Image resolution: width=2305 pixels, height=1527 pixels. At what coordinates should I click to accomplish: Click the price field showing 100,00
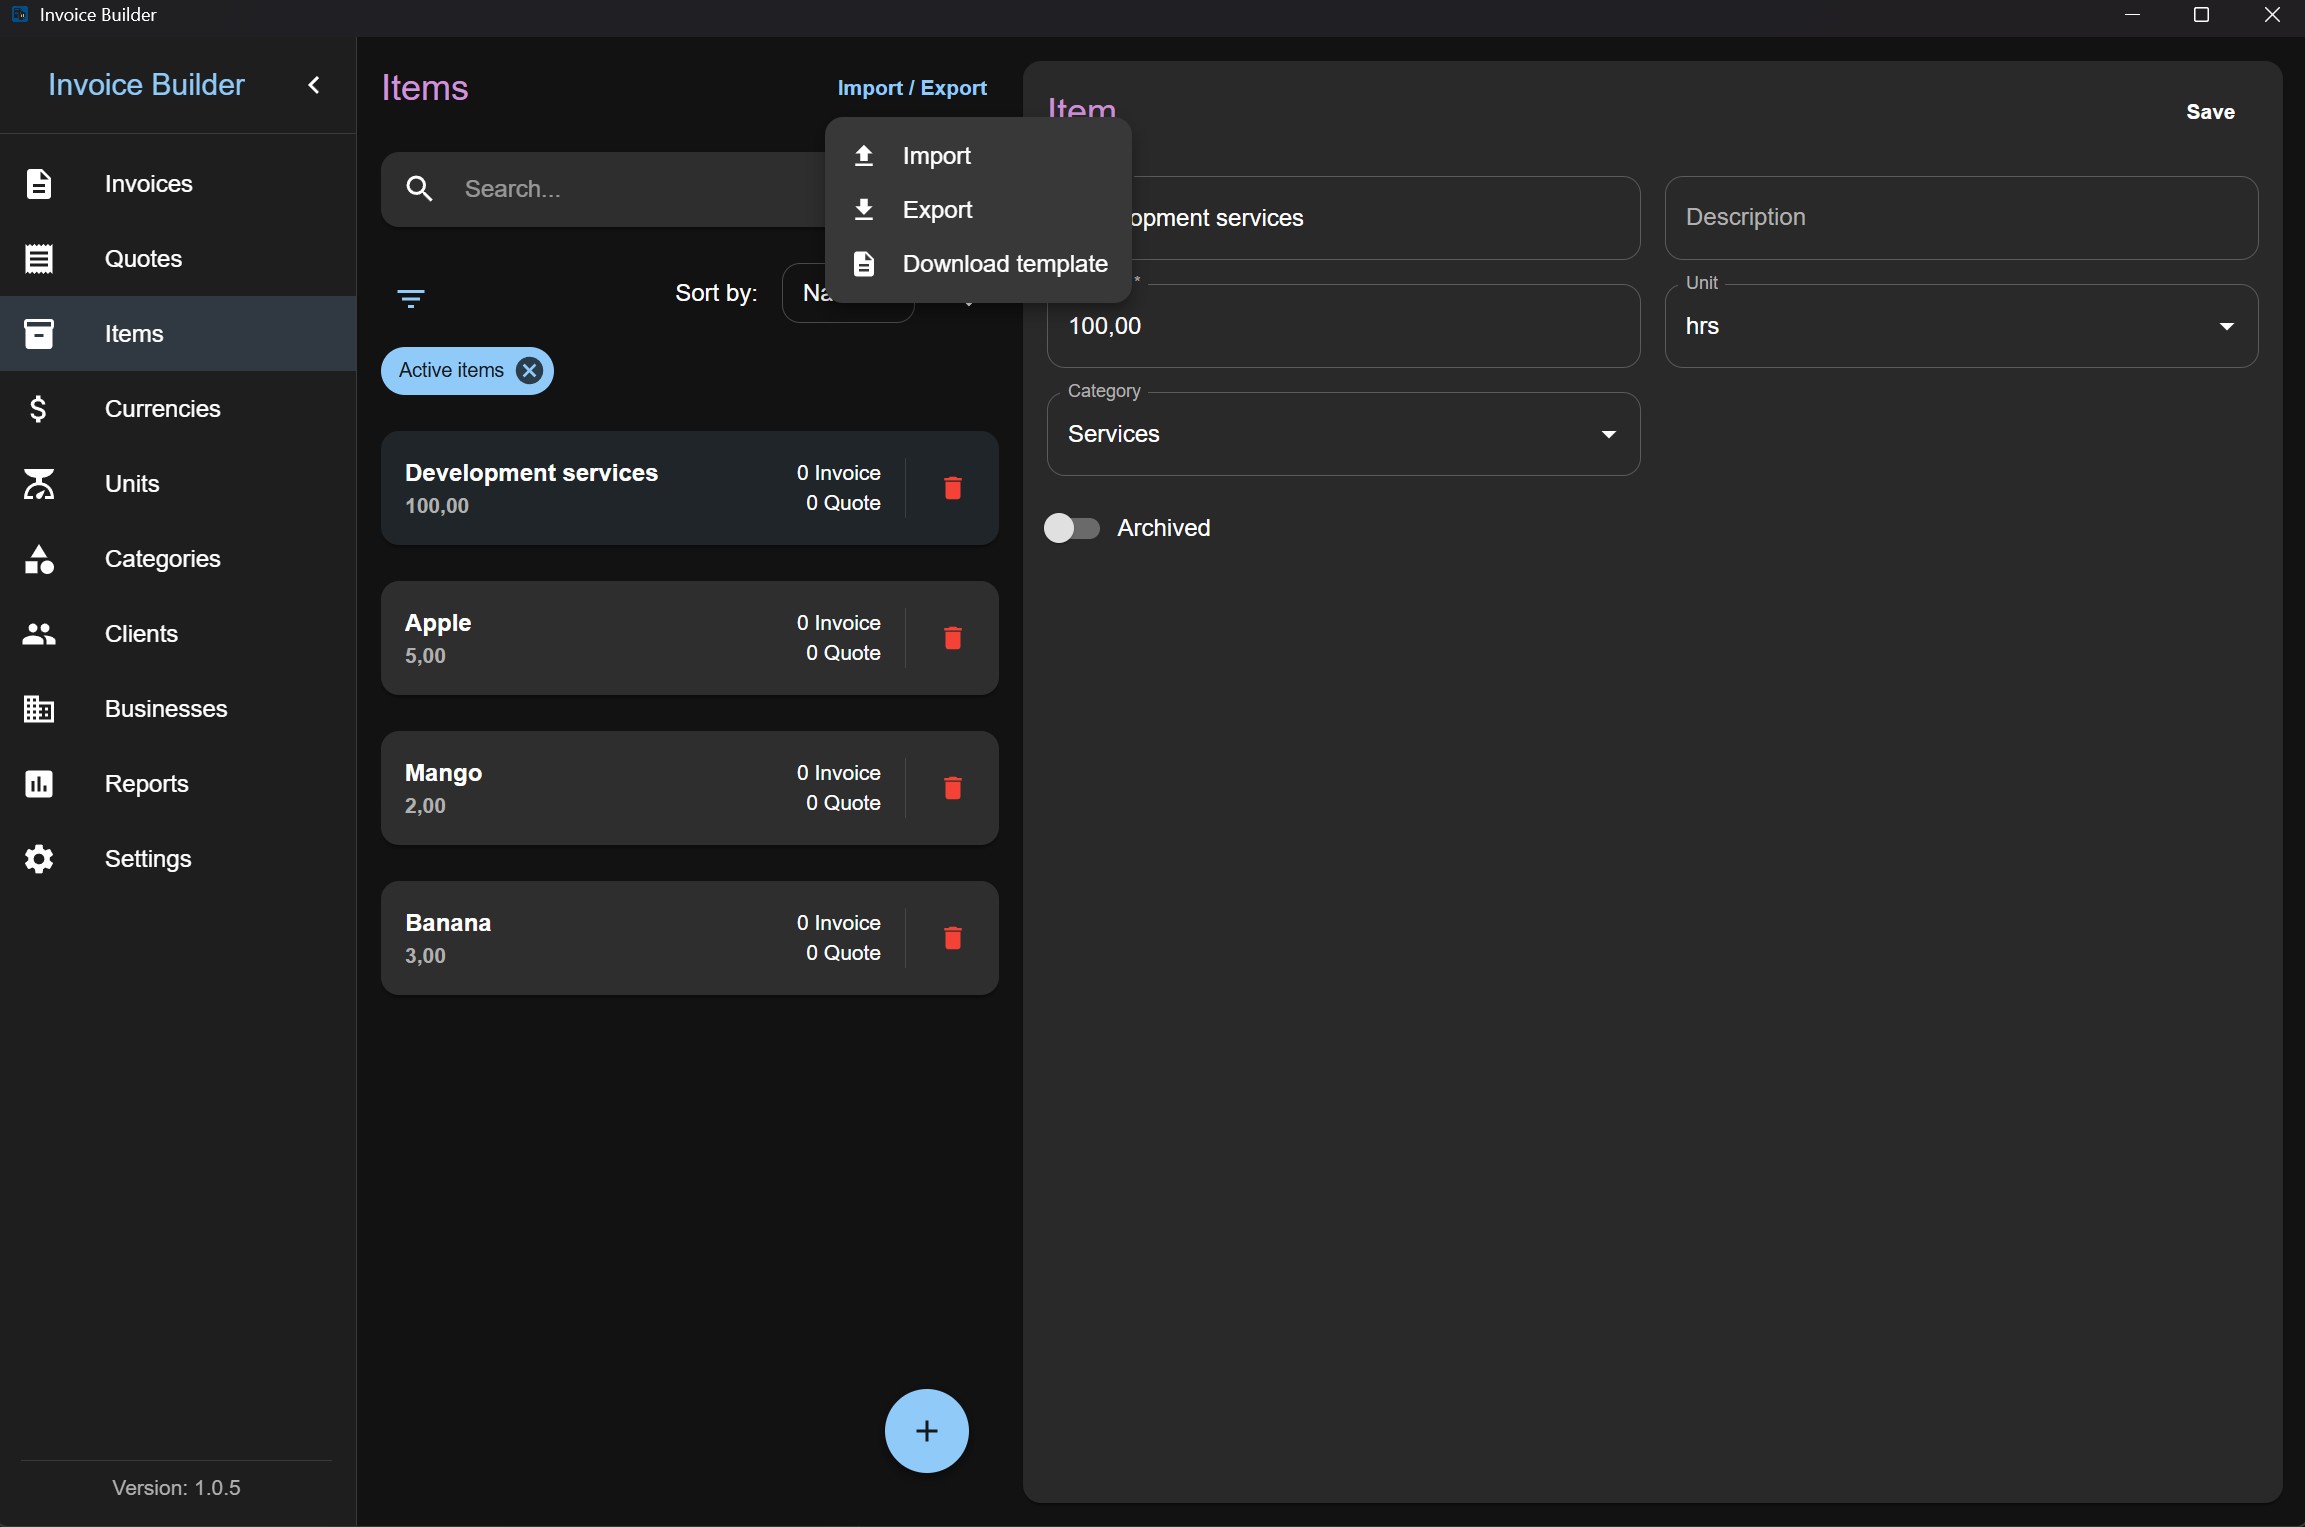click(x=1343, y=326)
